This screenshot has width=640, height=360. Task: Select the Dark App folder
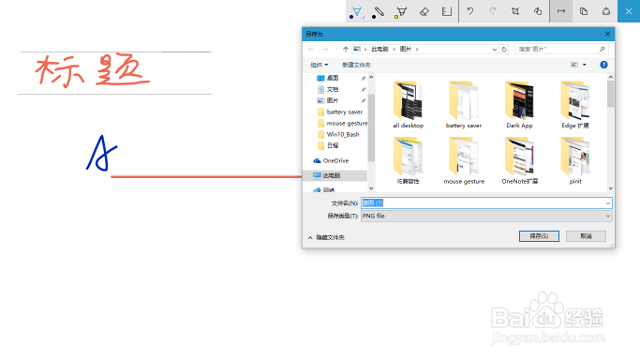click(519, 104)
